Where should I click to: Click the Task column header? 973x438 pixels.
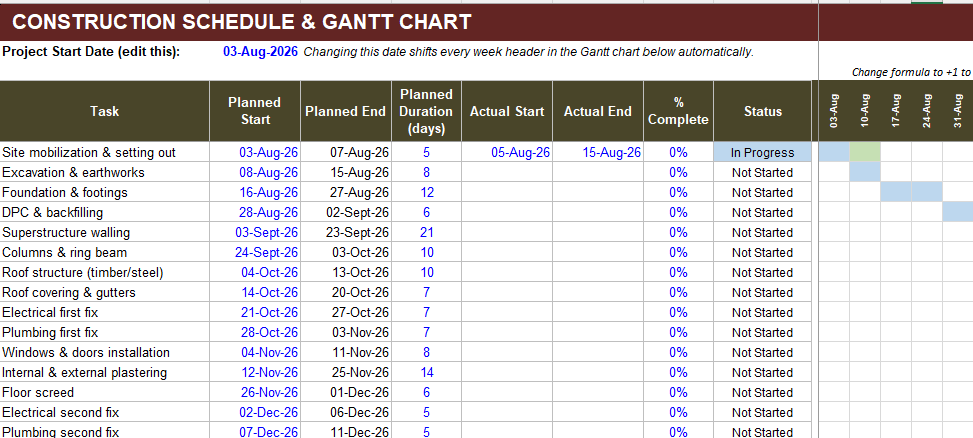105,112
